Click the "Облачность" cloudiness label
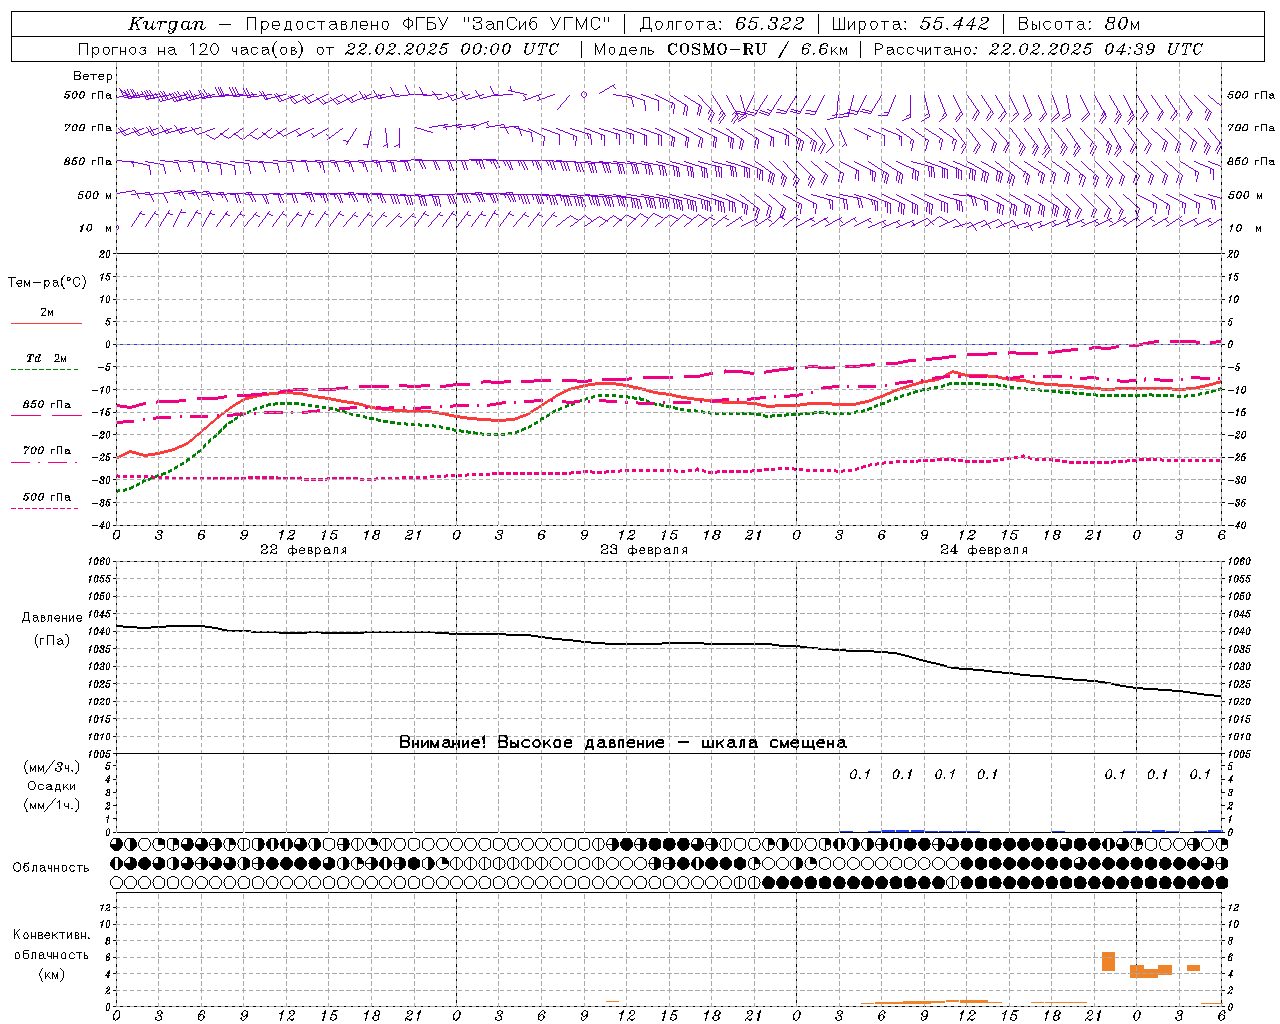1280x1024 pixels. [51, 868]
